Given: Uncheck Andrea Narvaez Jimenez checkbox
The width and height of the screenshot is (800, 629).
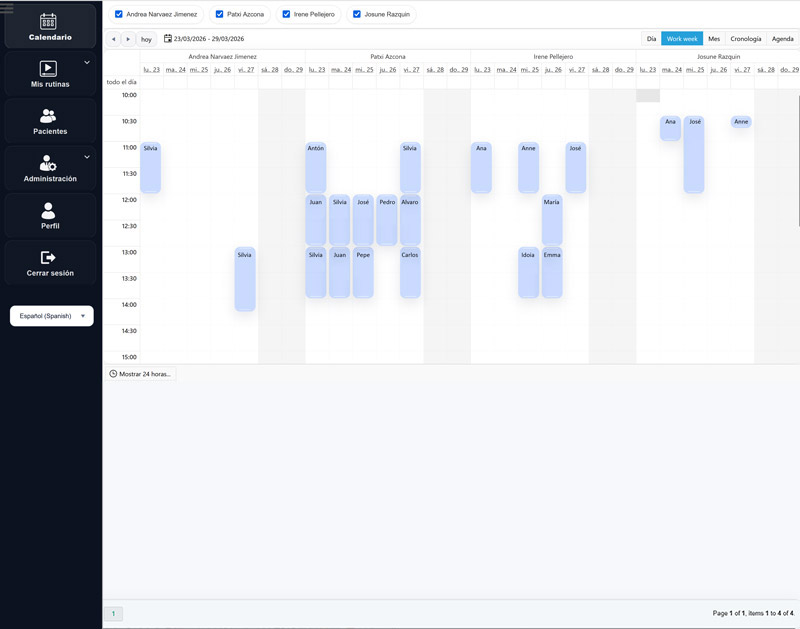Looking at the screenshot, I should coord(119,15).
